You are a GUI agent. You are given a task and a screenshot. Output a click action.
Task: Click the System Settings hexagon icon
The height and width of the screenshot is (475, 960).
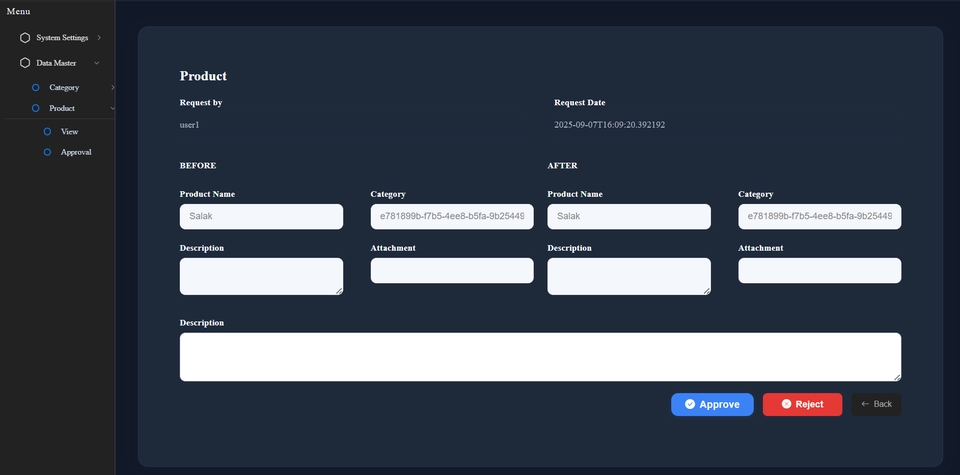coord(25,38)
